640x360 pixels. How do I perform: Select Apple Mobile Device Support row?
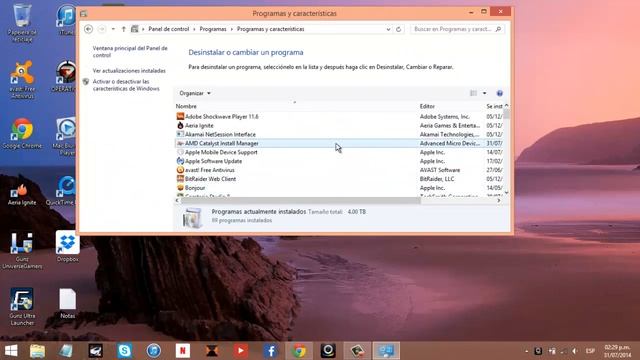(x=339, y=152)
